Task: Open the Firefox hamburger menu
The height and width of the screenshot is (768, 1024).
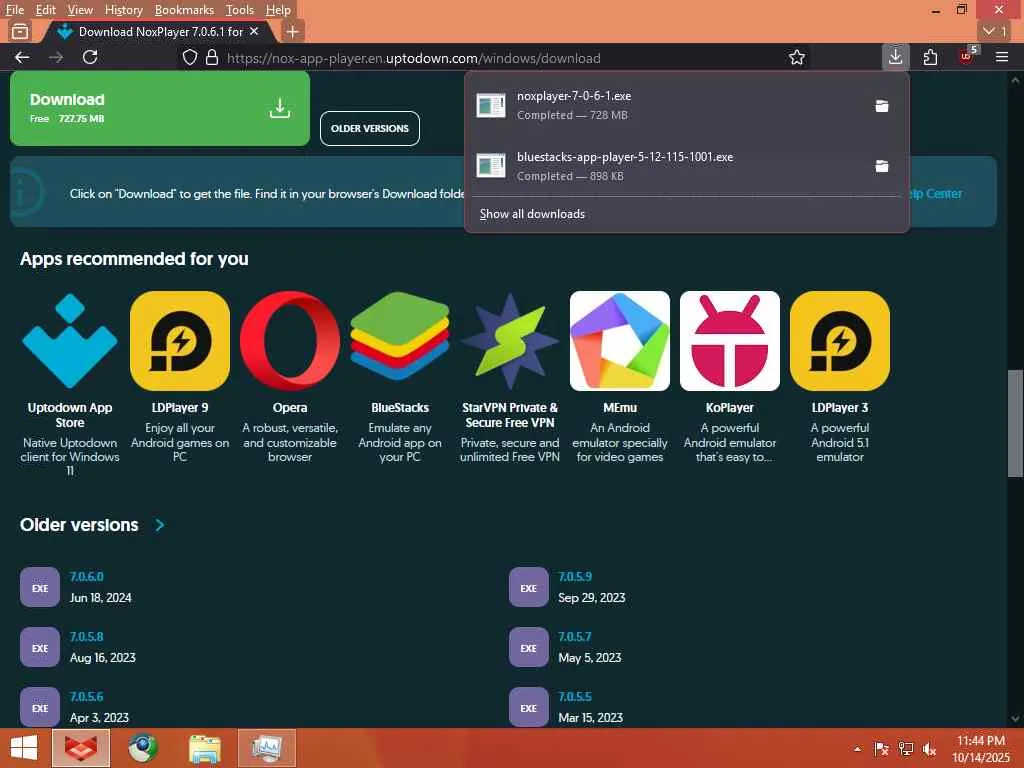Action: (x=1002, y=57)
